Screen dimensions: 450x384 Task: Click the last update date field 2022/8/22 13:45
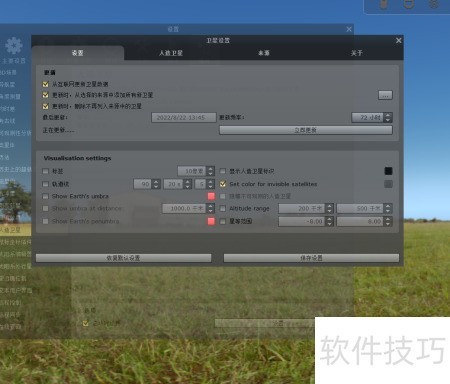click(x=184, y=117)
